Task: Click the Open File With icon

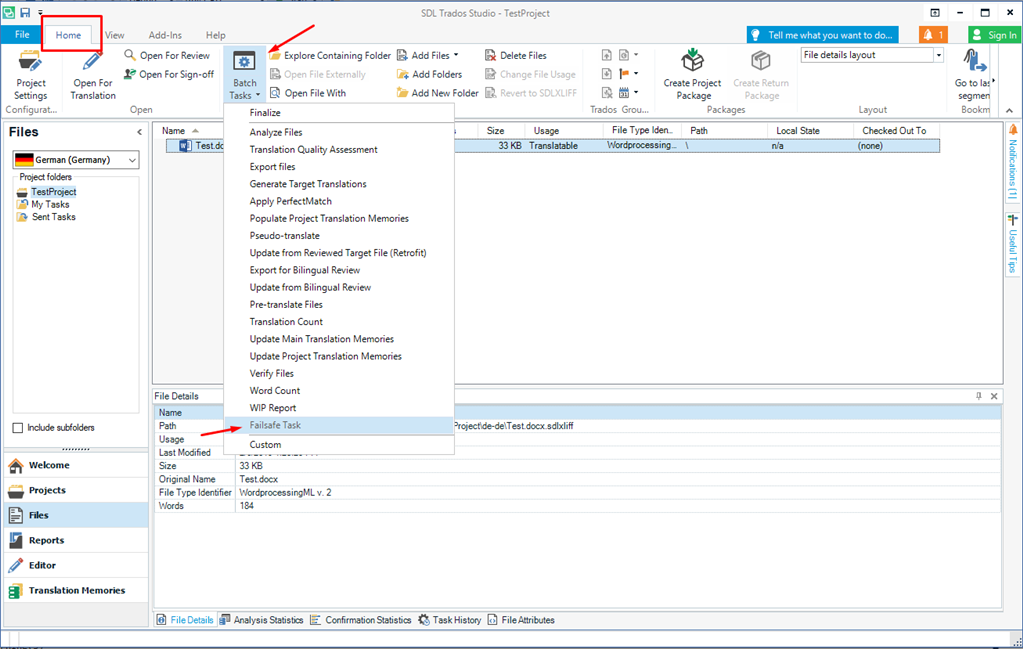Action: coord(275,93)
